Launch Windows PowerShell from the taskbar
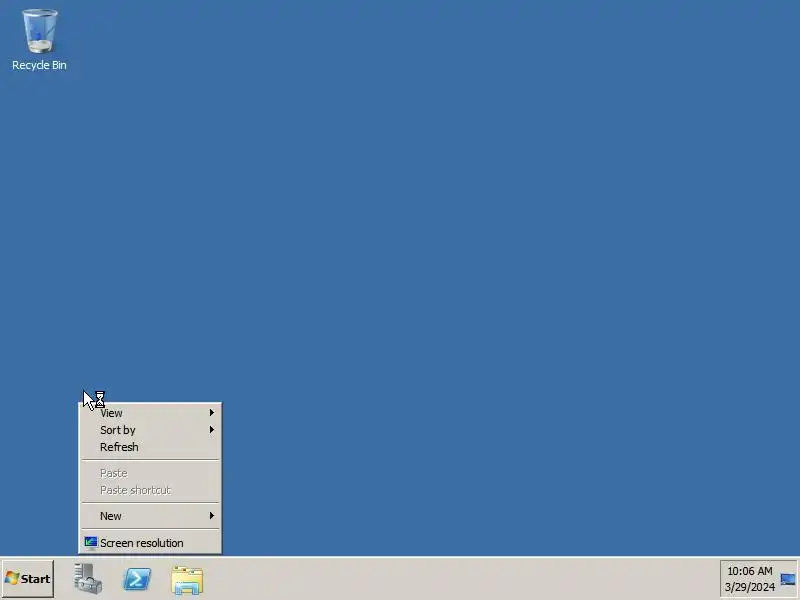The width and height of the screenshot is (800, 600). [137, 579]
